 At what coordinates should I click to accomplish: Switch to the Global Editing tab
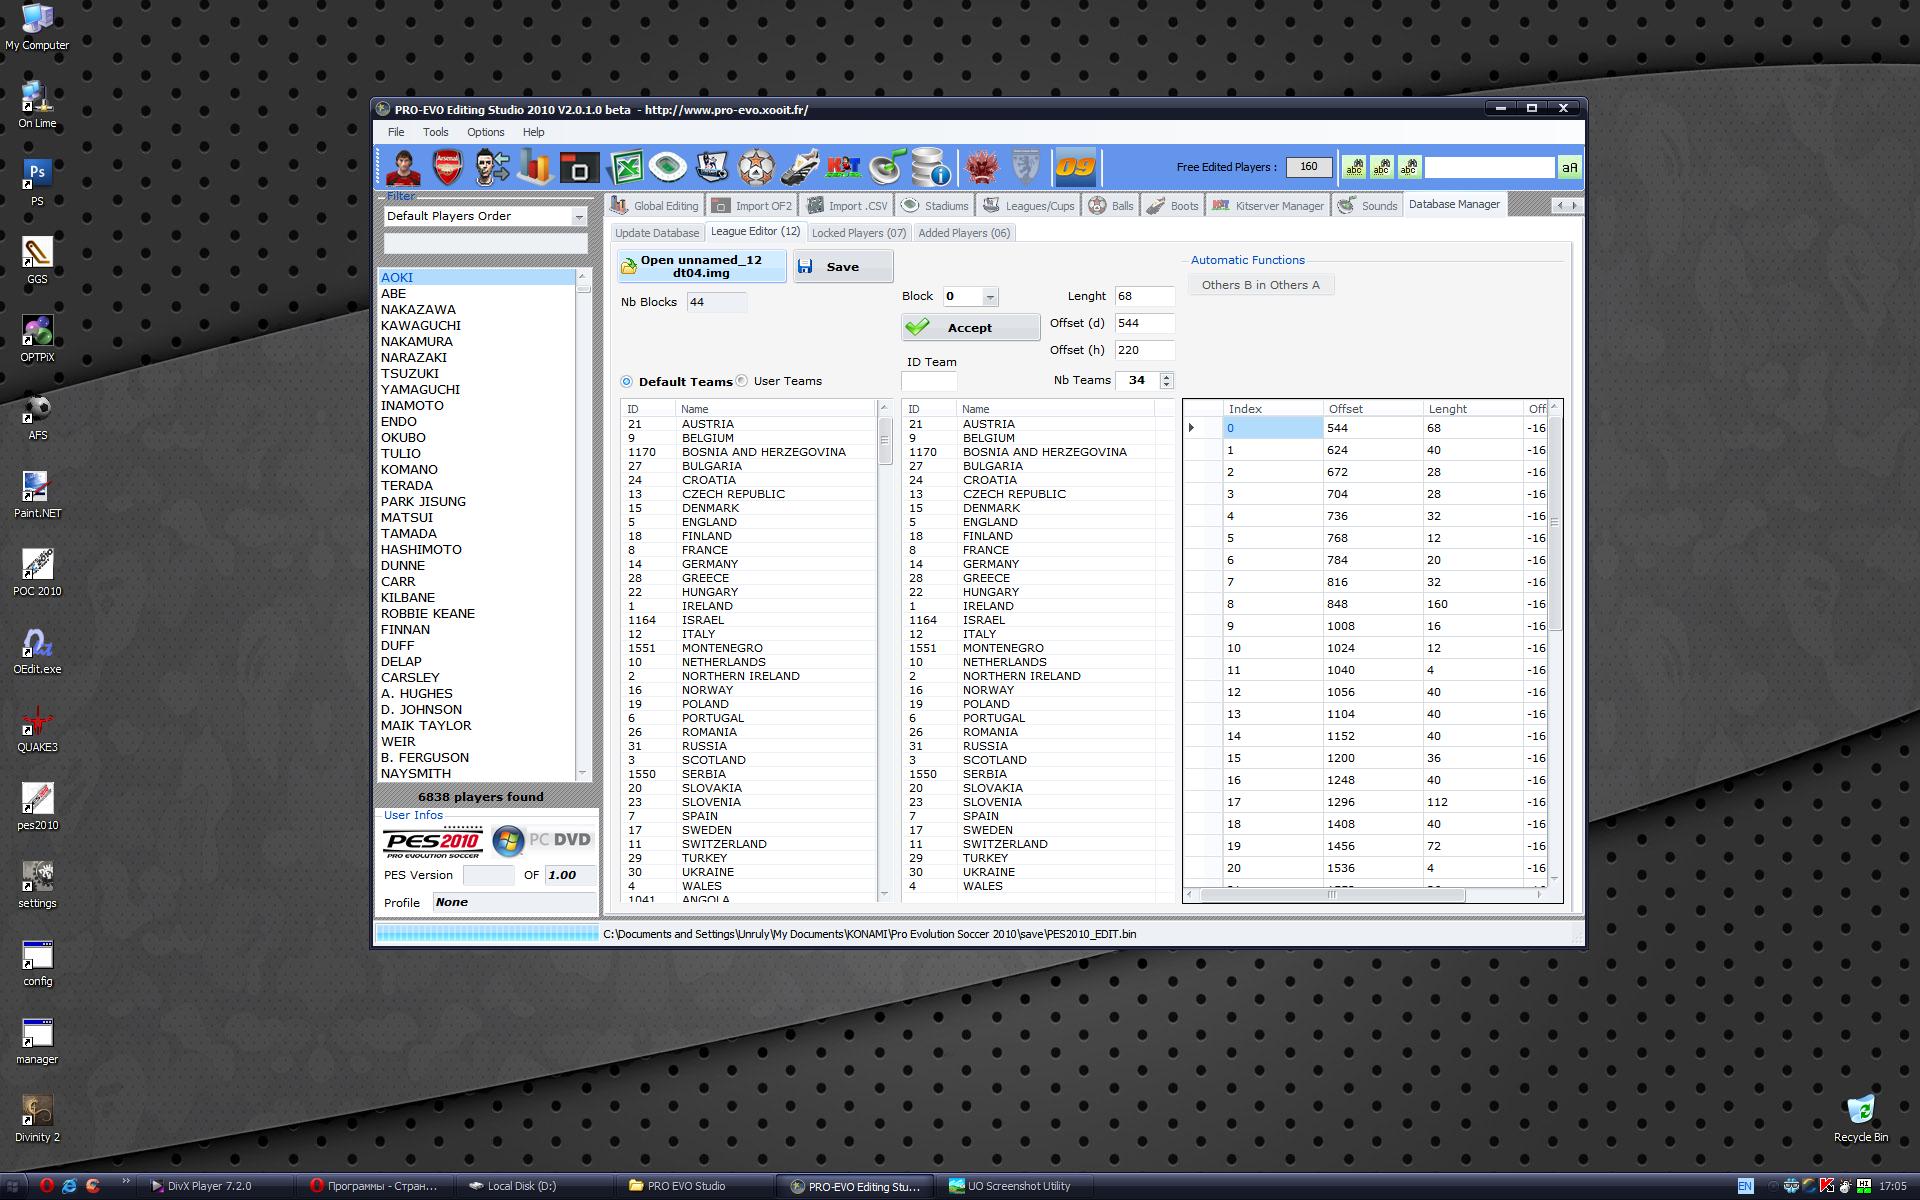655,206
